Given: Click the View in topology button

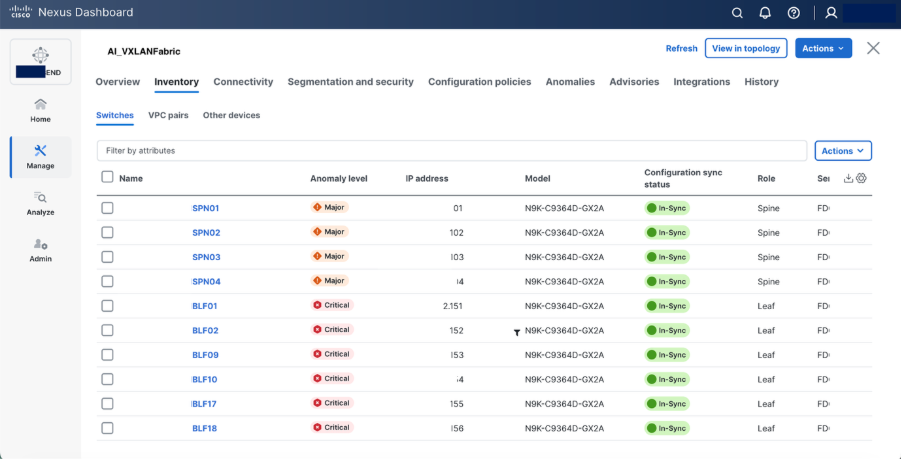Looking at the screenshot, I should (x=746, y=48).
